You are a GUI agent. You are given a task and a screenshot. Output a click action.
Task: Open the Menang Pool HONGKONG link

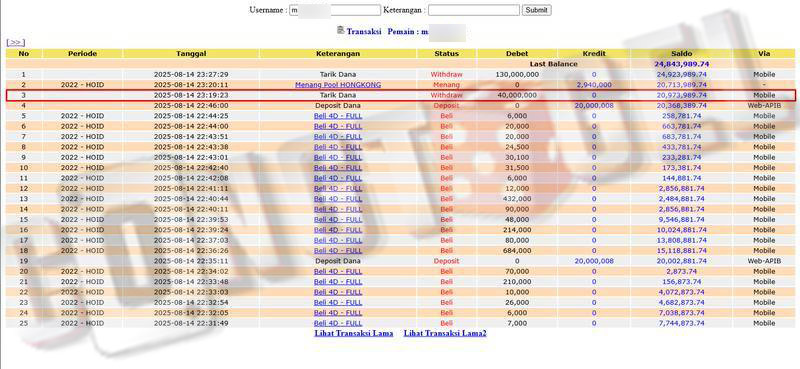(338, 85)
